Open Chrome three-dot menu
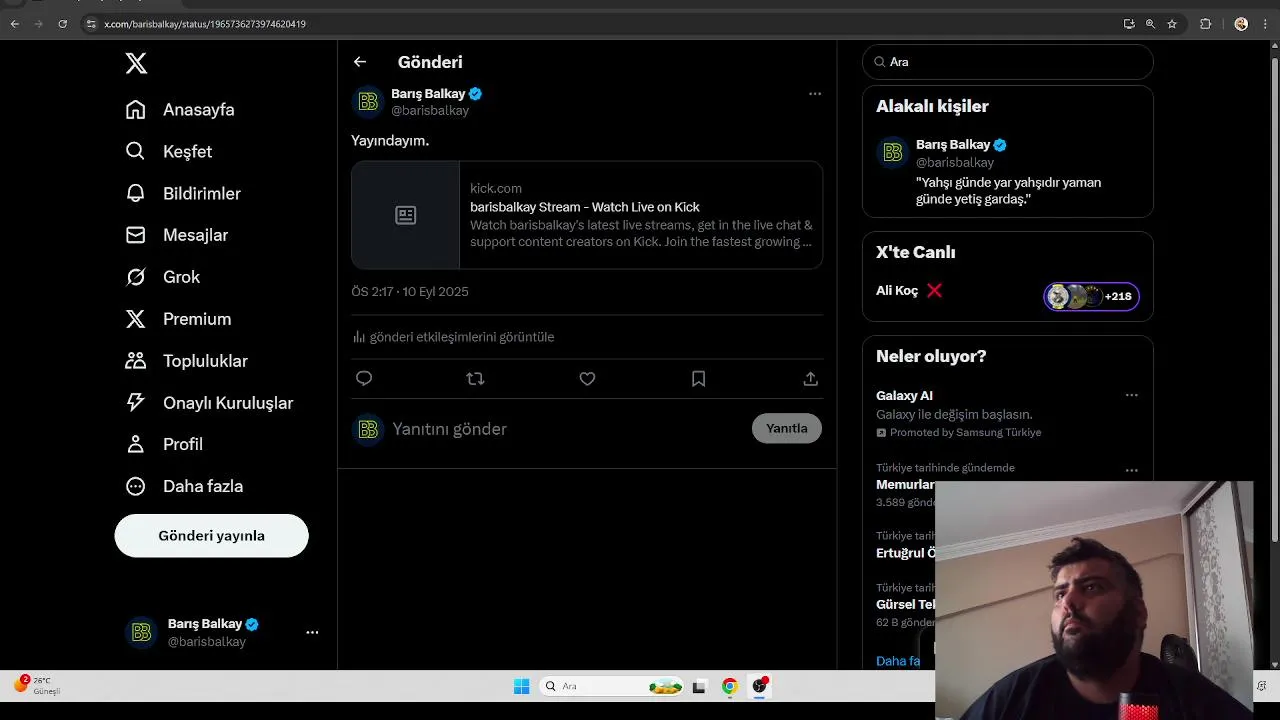The height and width of the screenshot is (720, 1280). tap(1264, 24)
